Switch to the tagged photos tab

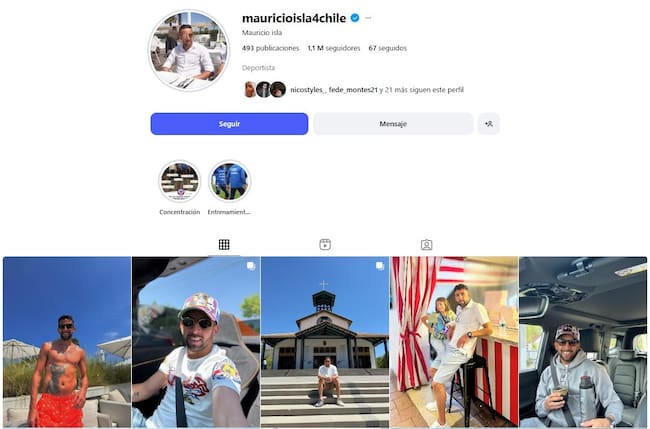427,245
